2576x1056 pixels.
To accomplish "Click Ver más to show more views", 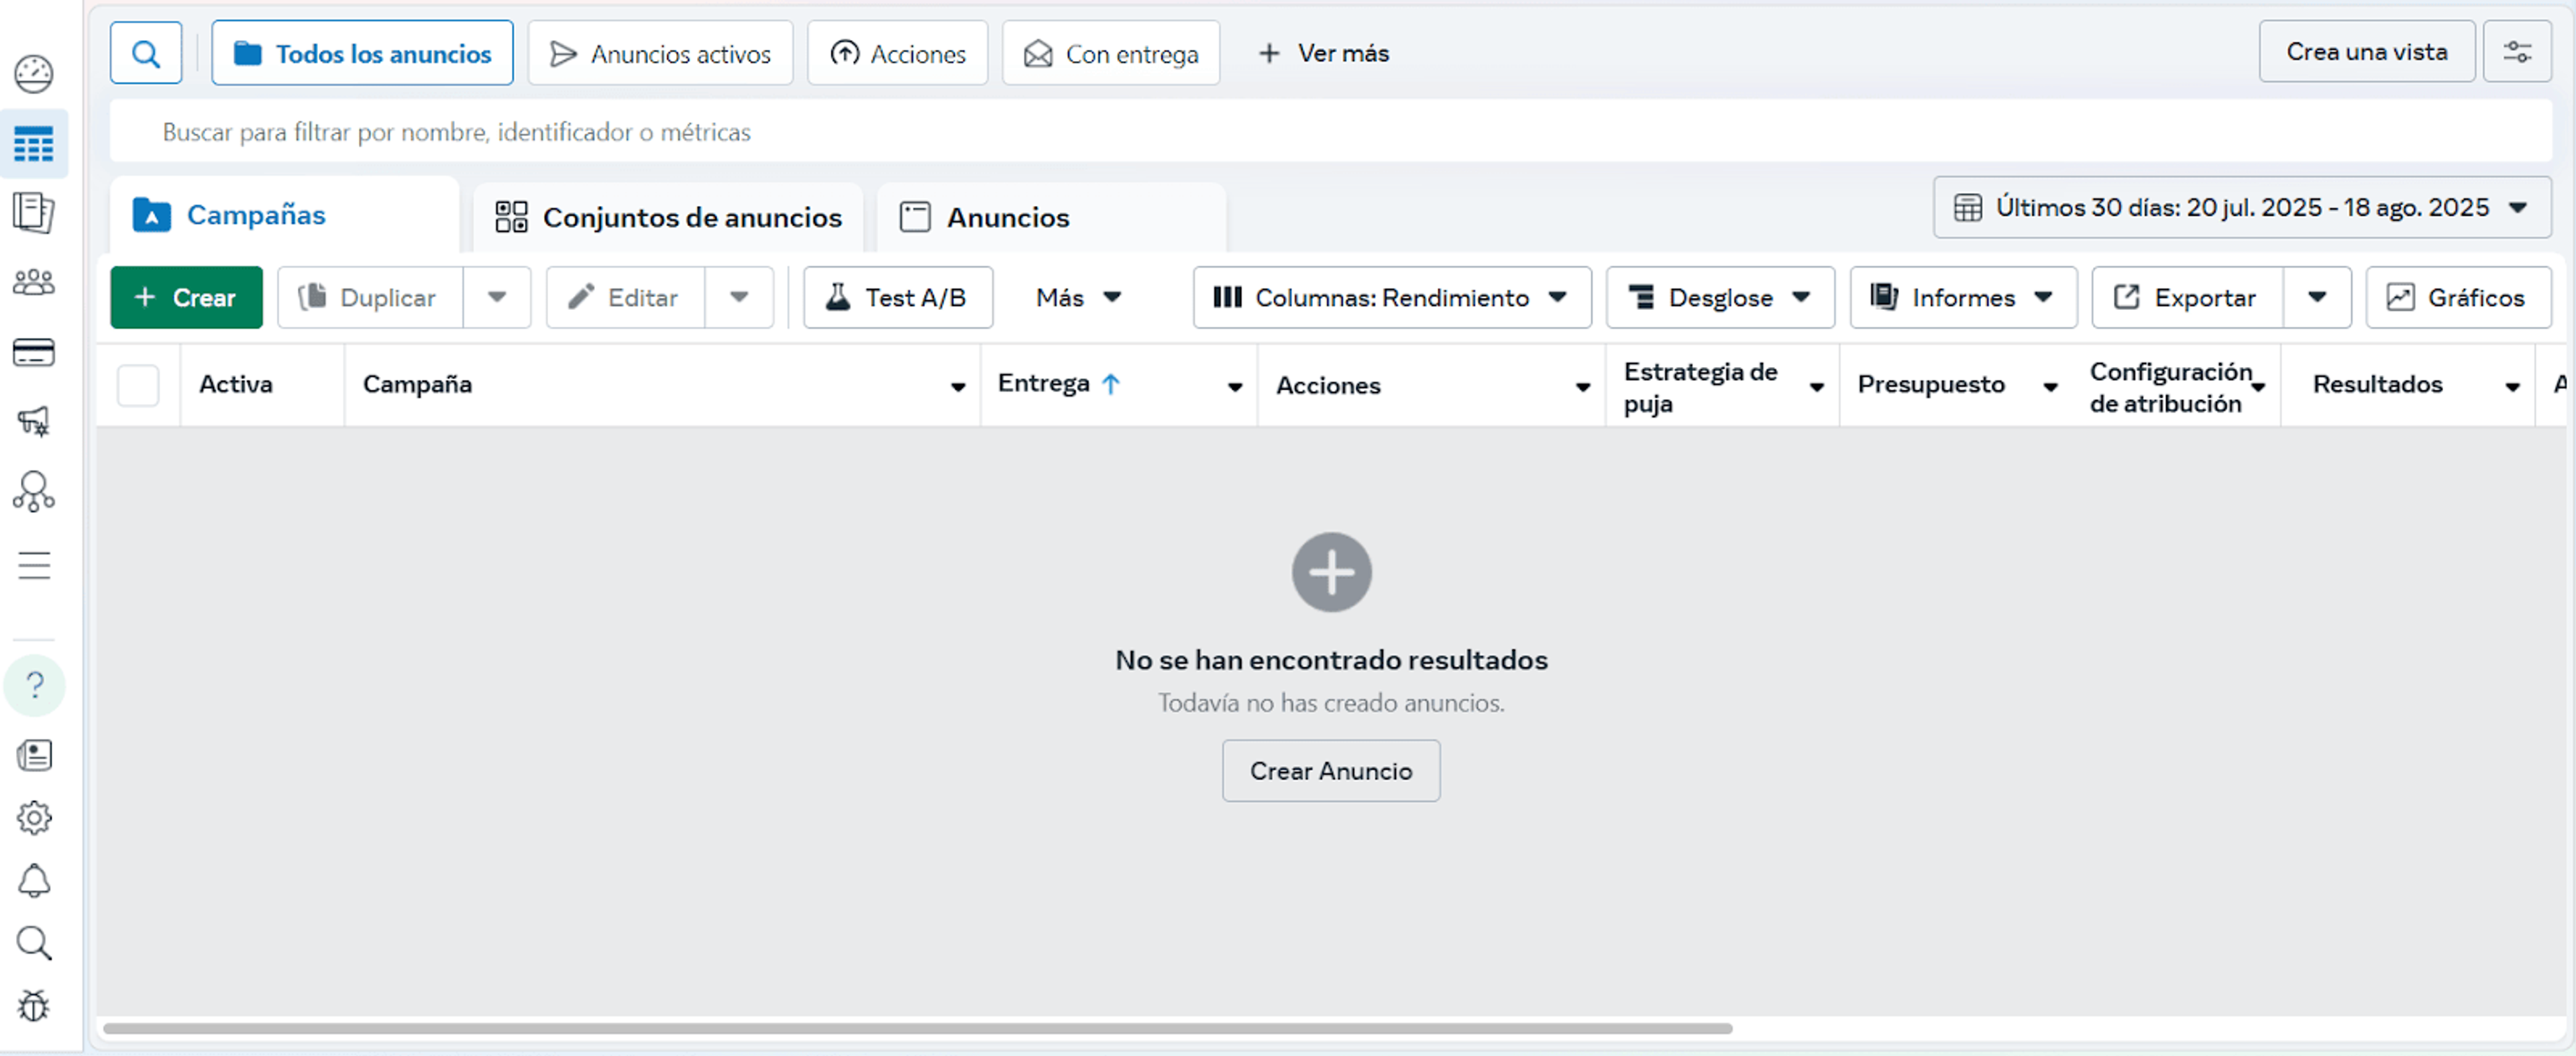I will [x=1323, y=53].
